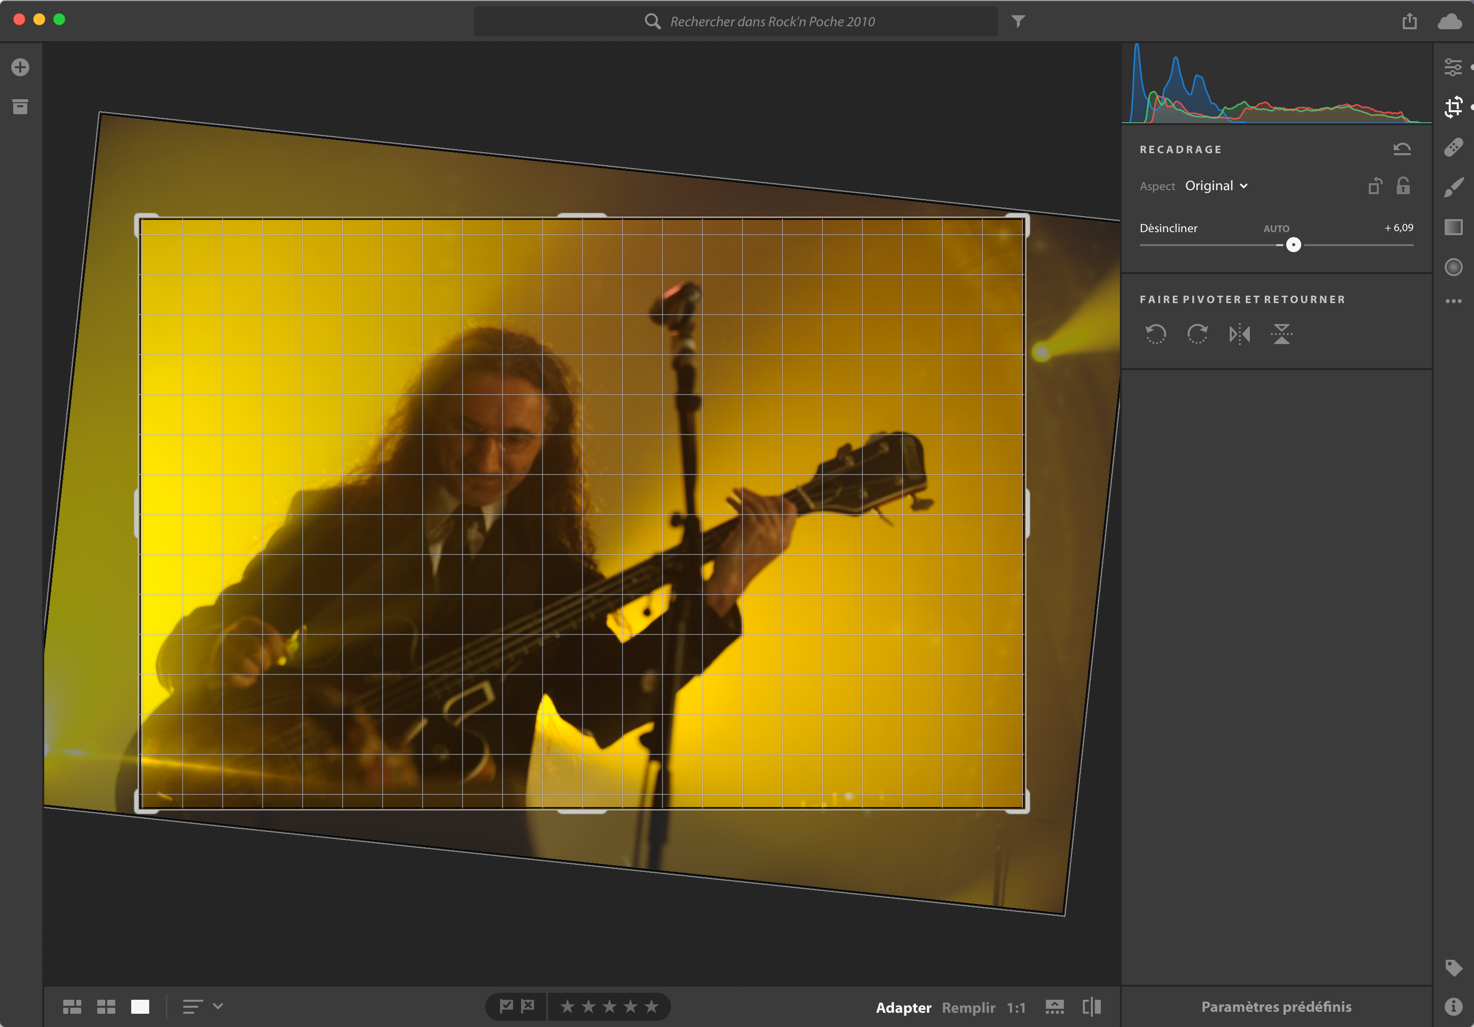Click the Désincliner slider handle
1474x1027 pixels.
point(1293,245)
